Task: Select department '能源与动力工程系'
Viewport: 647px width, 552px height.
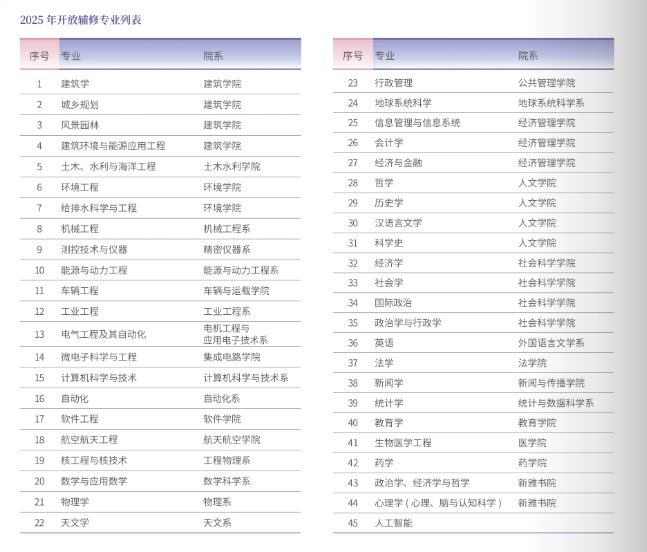Action: [x=241, y=270]
